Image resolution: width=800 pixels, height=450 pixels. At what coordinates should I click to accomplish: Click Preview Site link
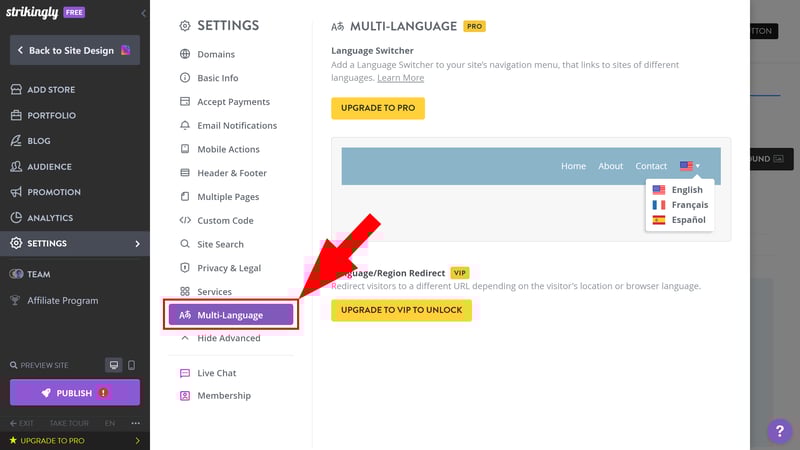click(39, 365)
